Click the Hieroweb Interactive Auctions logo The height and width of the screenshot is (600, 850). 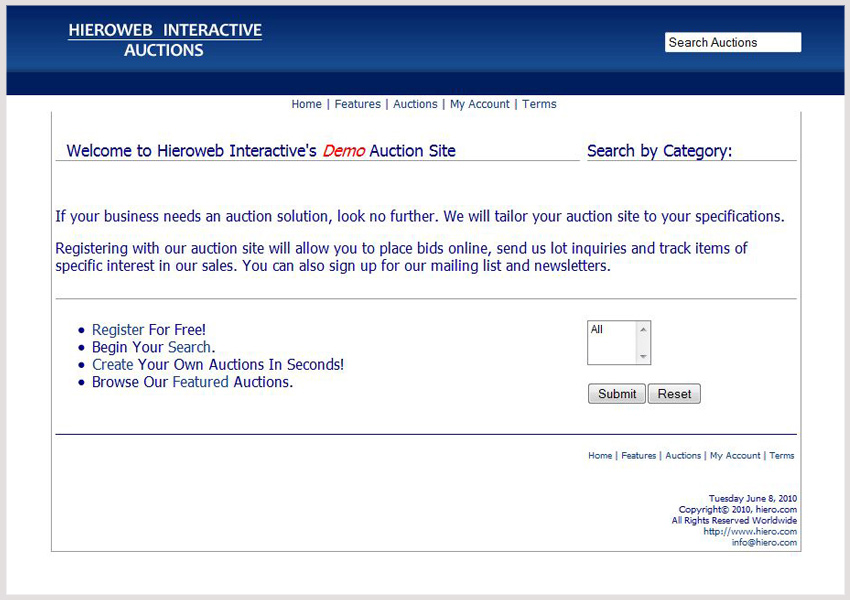(x=165, y=40)
